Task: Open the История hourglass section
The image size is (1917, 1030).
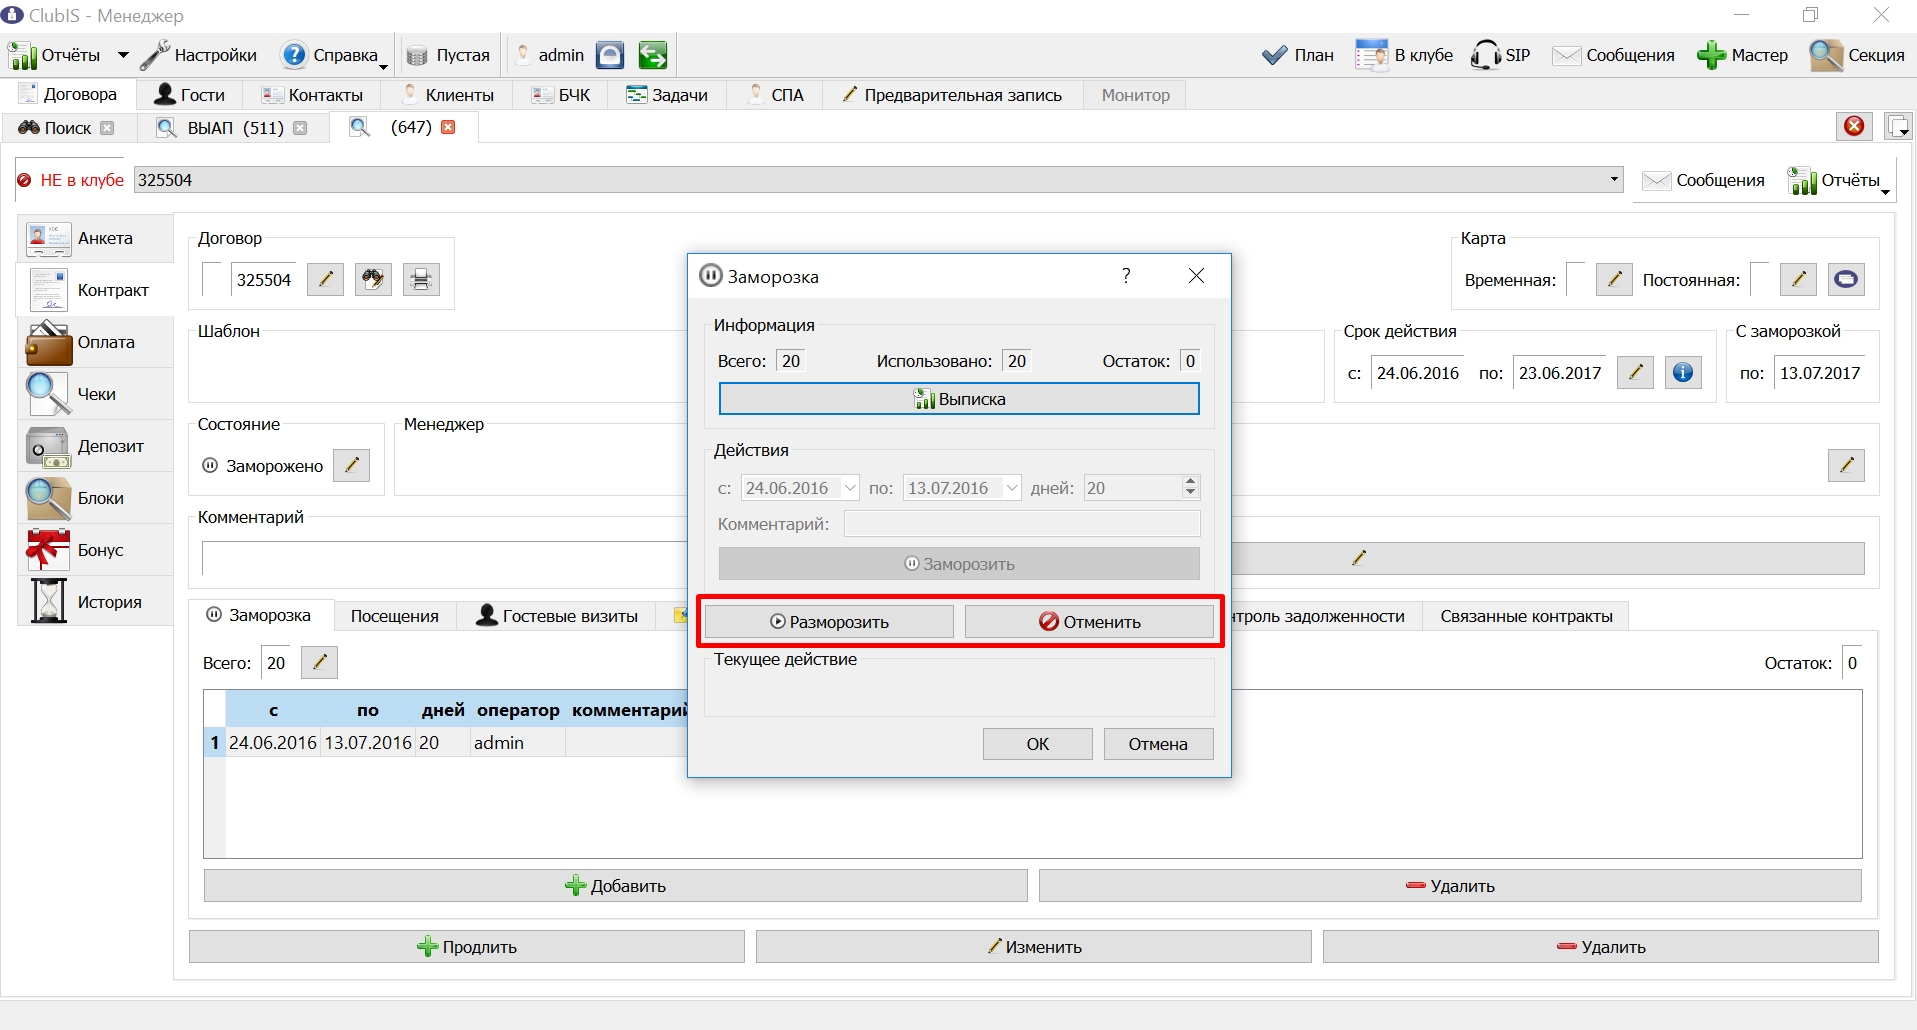Action: coord(95,602)
